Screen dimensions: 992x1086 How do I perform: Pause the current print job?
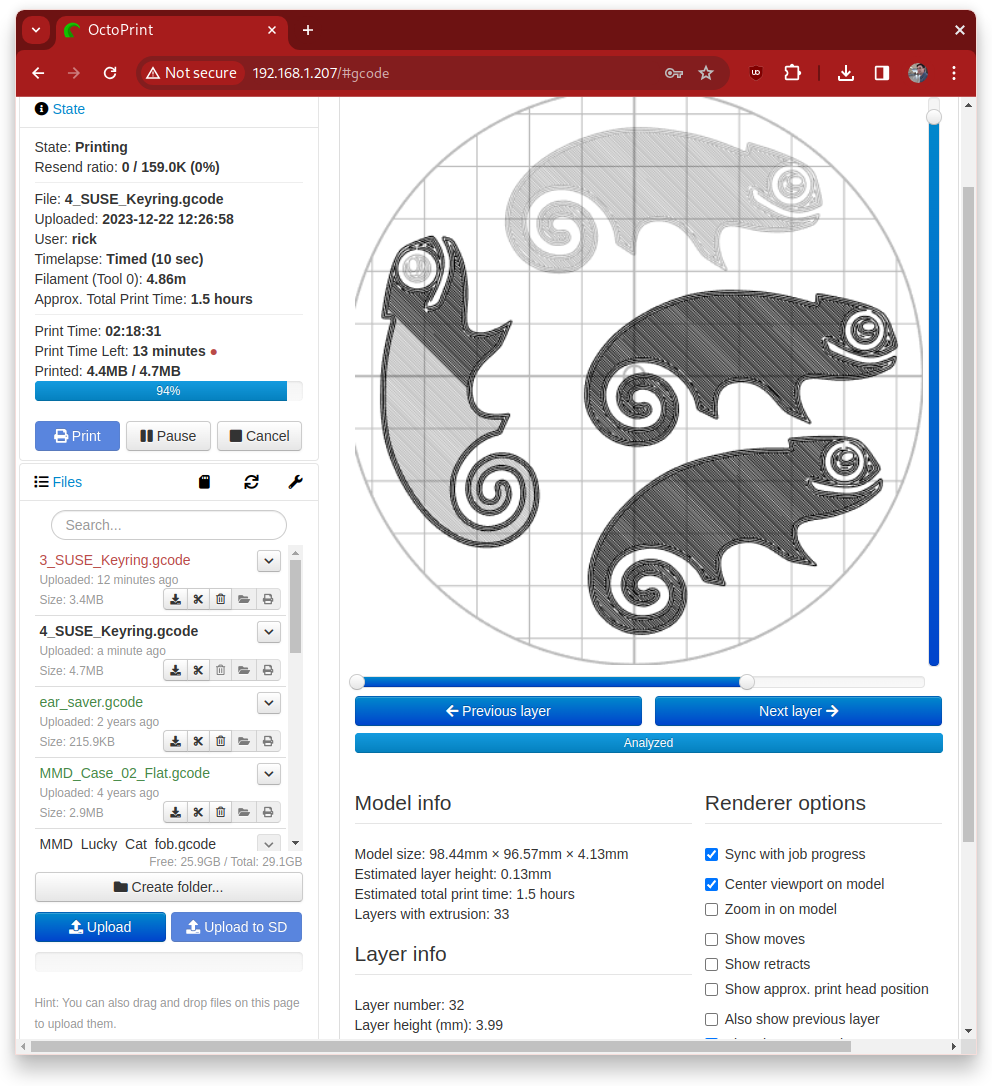168,436
